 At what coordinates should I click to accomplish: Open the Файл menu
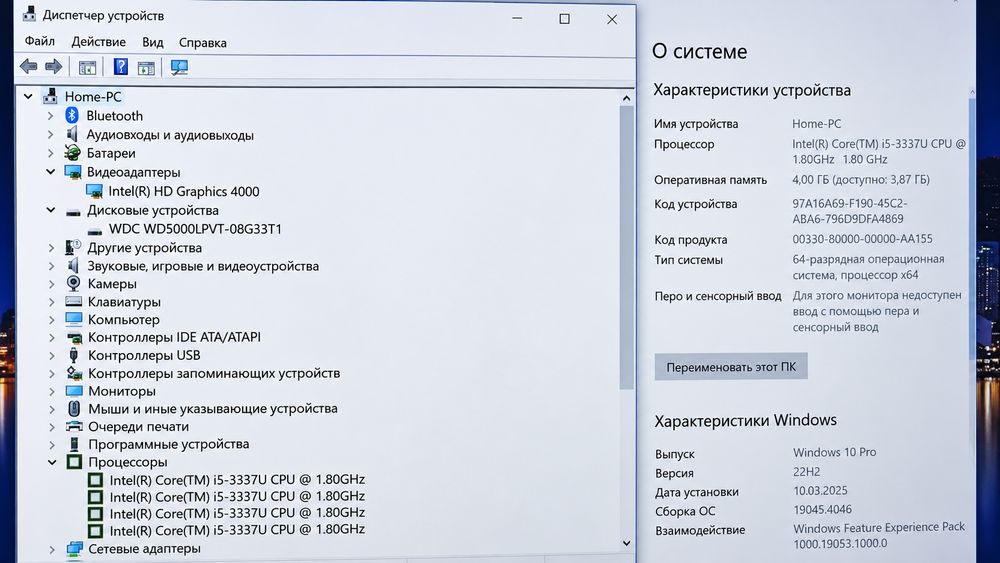tap(40, 41)
